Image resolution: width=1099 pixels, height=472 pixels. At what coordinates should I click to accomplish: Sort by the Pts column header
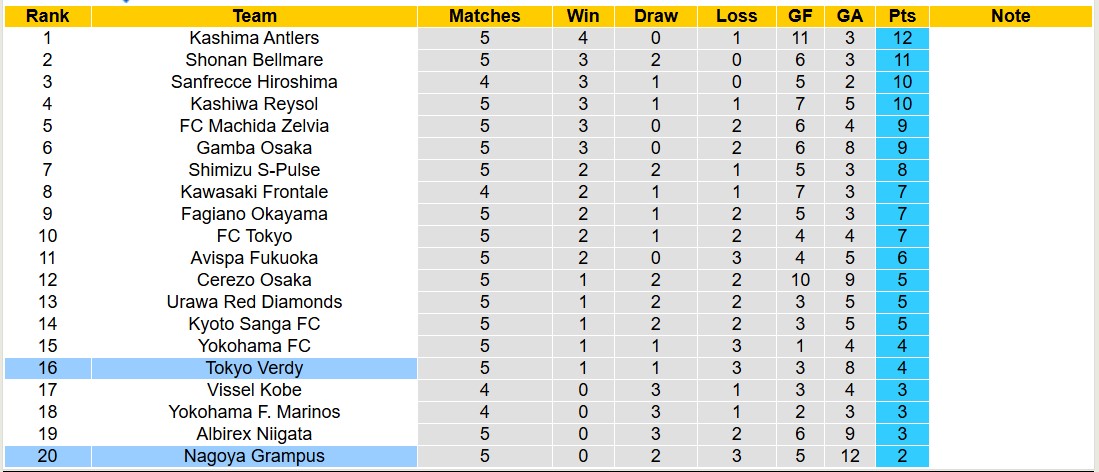click(x=901, y=16)
